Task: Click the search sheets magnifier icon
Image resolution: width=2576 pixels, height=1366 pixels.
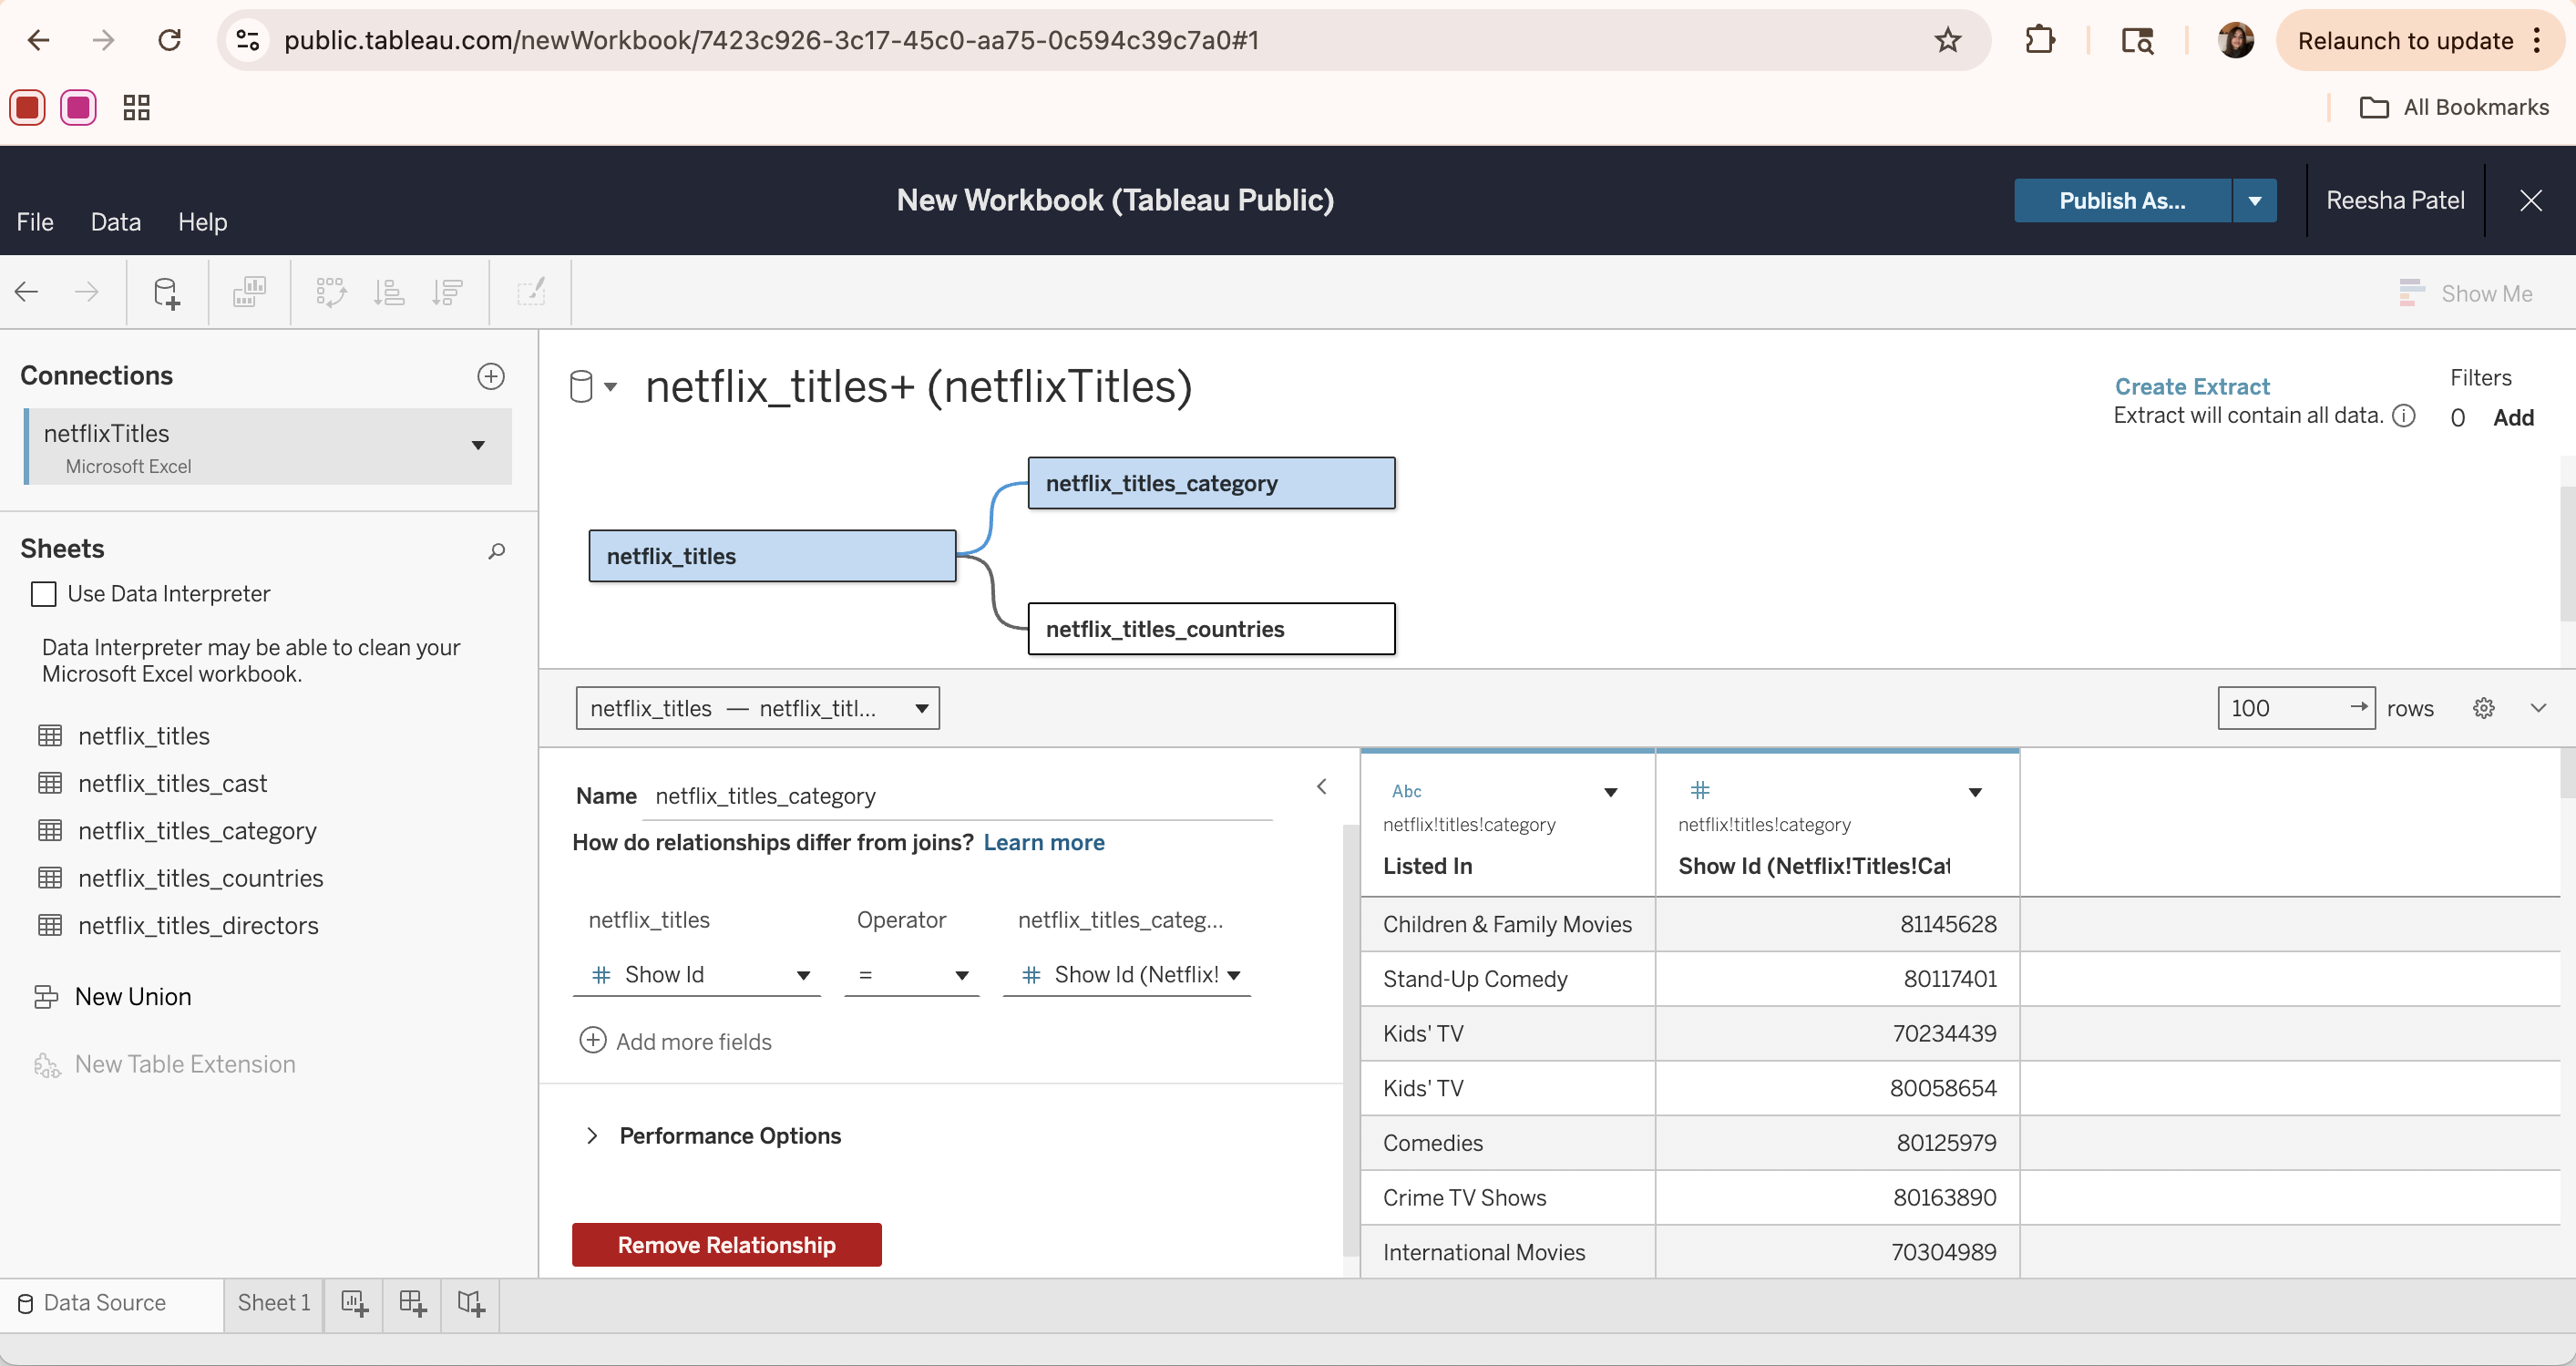Action: click(496, 550)
